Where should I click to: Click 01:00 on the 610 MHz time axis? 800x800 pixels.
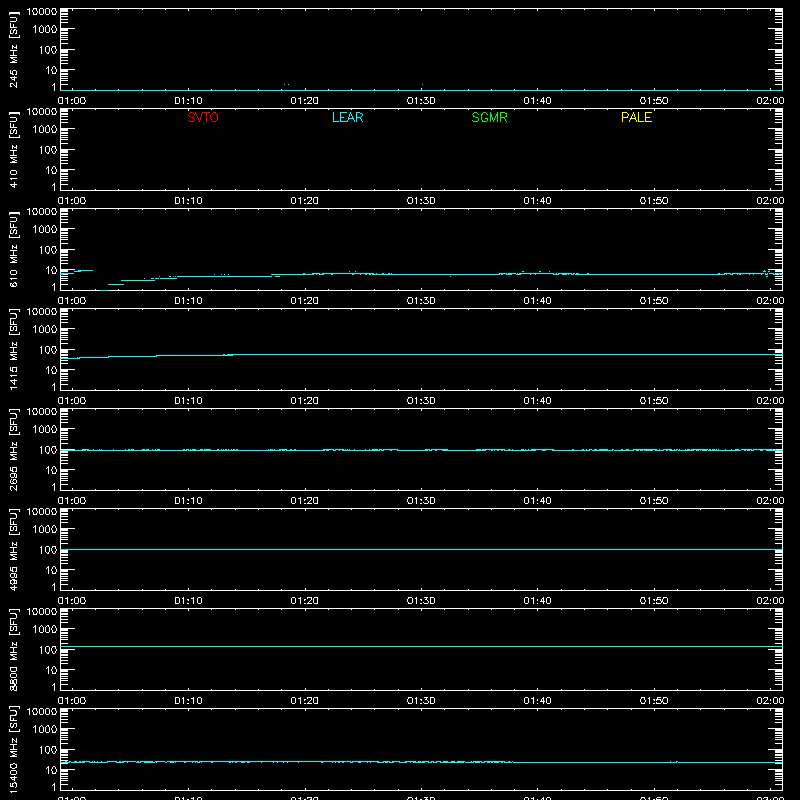(72, 301)
